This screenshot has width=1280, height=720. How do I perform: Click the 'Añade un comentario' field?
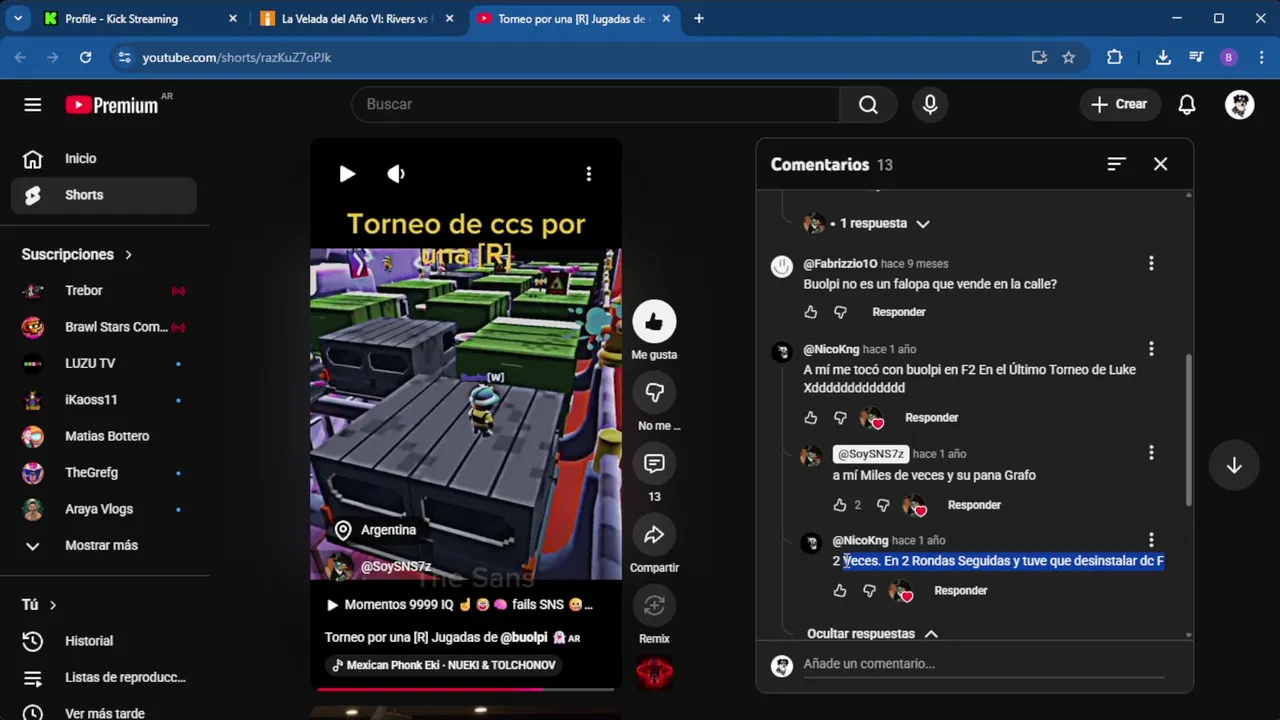(983, 664)
